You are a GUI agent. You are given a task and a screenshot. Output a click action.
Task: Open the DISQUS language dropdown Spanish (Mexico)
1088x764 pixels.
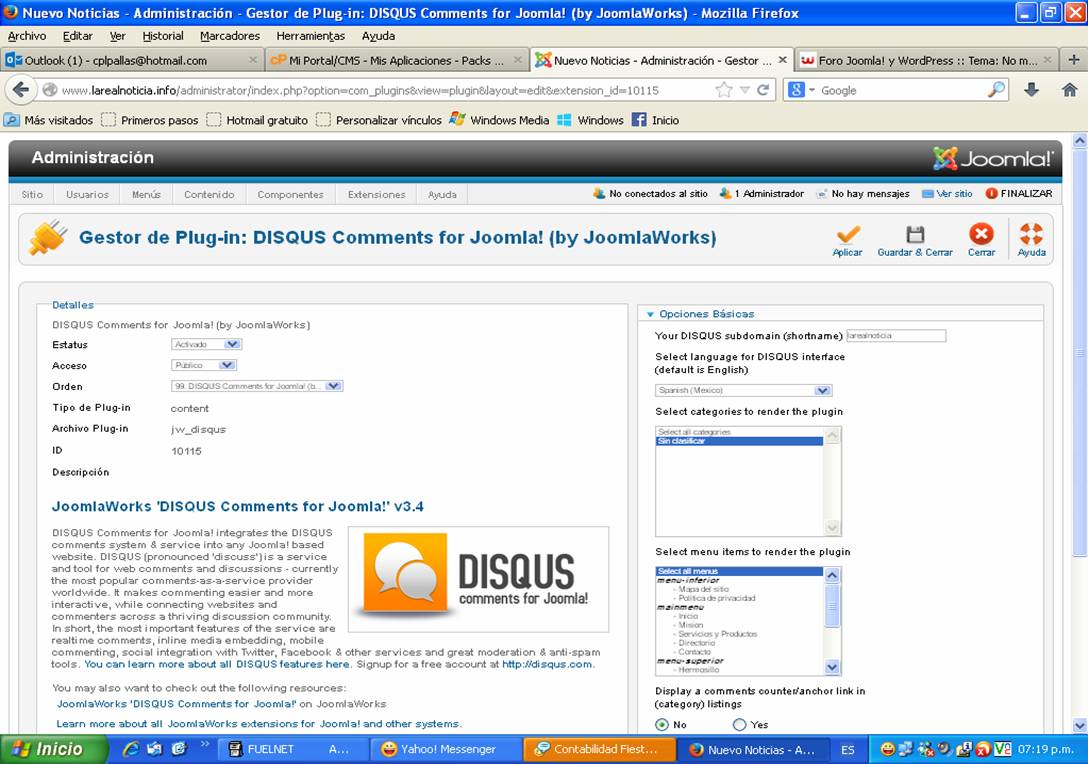[743, 390]
